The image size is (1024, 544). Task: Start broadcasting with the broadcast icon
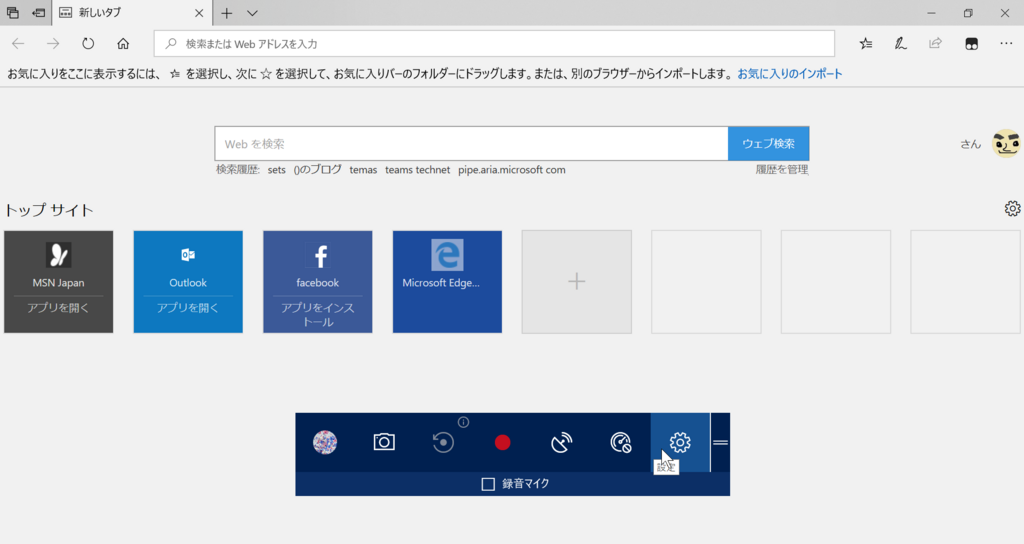coord(562,443)
